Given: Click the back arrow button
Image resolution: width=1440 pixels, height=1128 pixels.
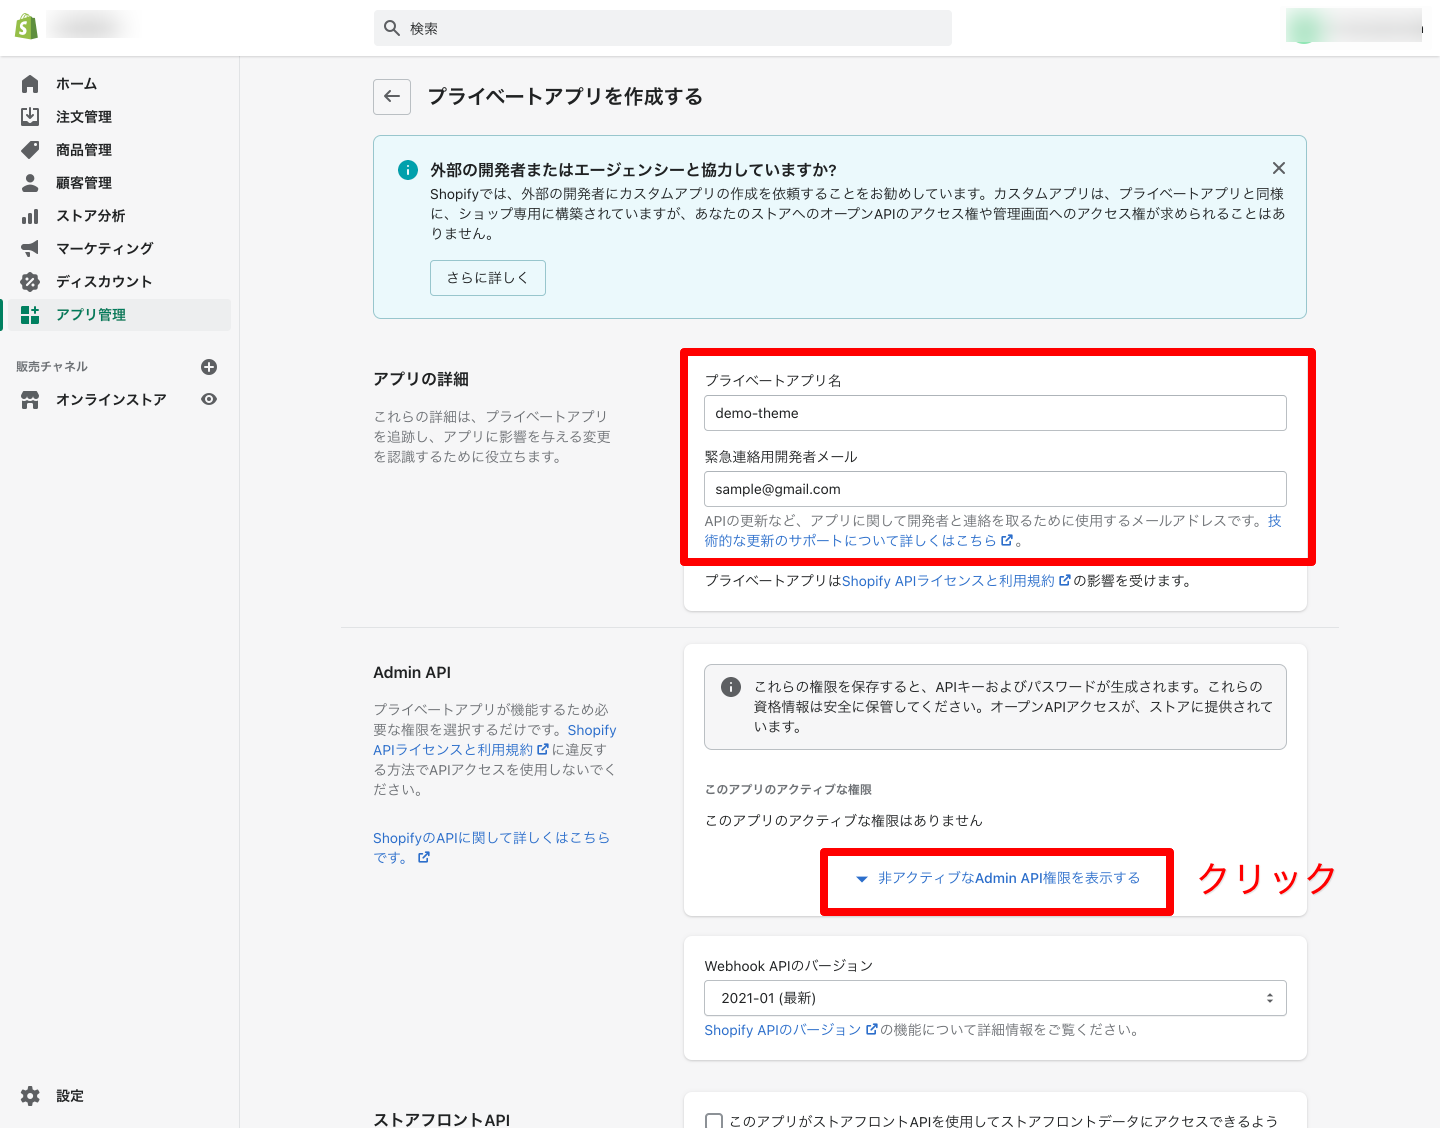Looking at the screenshot, I should pos(392,97).
